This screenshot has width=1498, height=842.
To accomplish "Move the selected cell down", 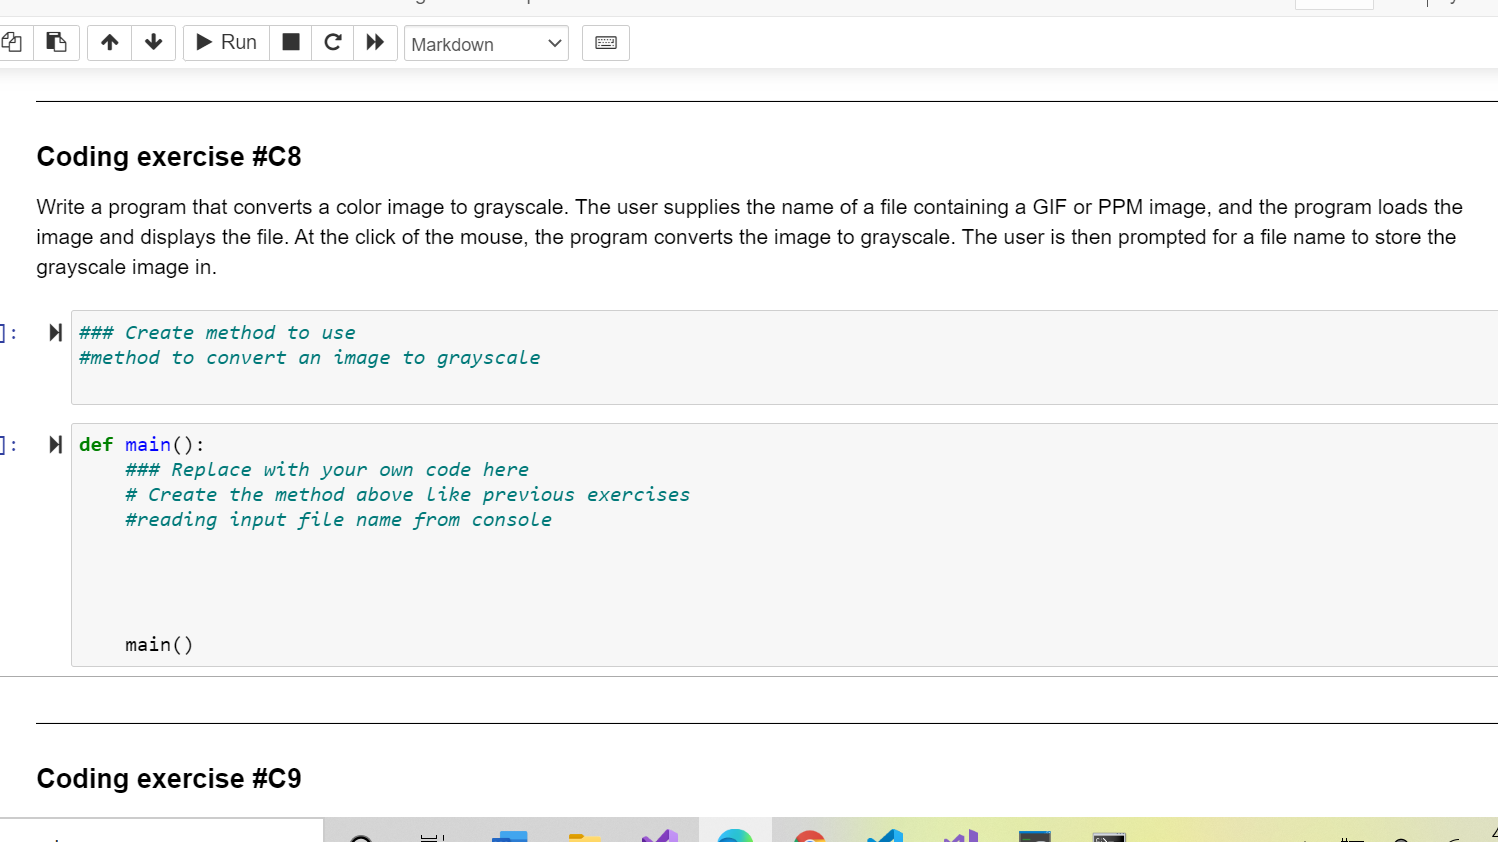I will click(x=153, y=43).
